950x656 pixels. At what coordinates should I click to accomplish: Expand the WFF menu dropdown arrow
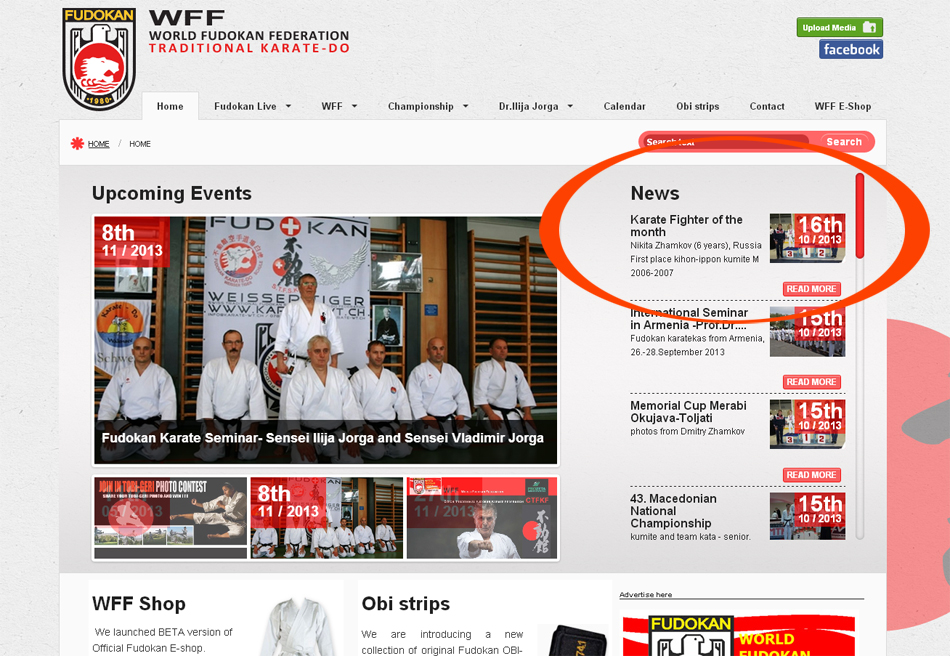pyautogui.click(x=354, y=107)
